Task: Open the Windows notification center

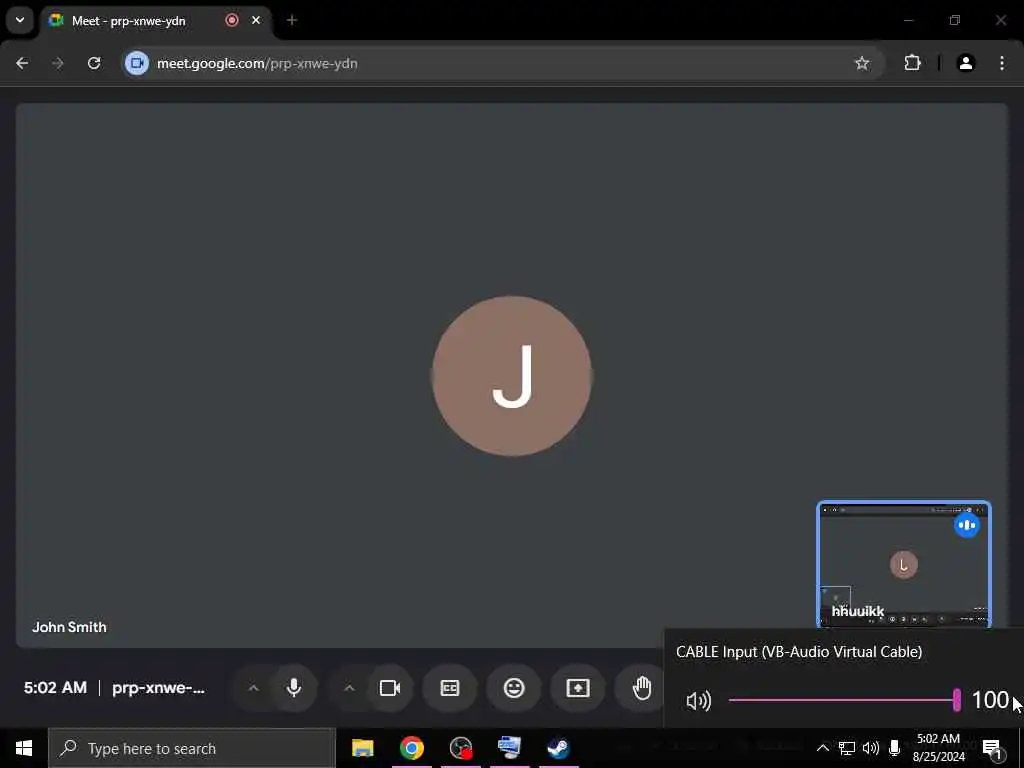Action: 991,749
